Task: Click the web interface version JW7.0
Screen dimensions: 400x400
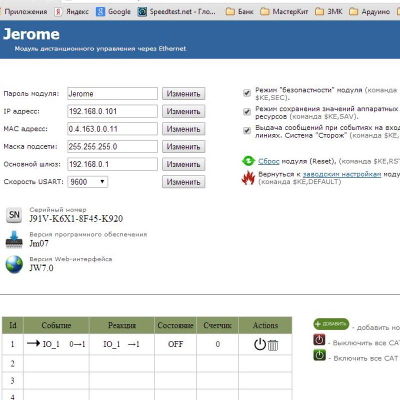Action: (41, 268)
